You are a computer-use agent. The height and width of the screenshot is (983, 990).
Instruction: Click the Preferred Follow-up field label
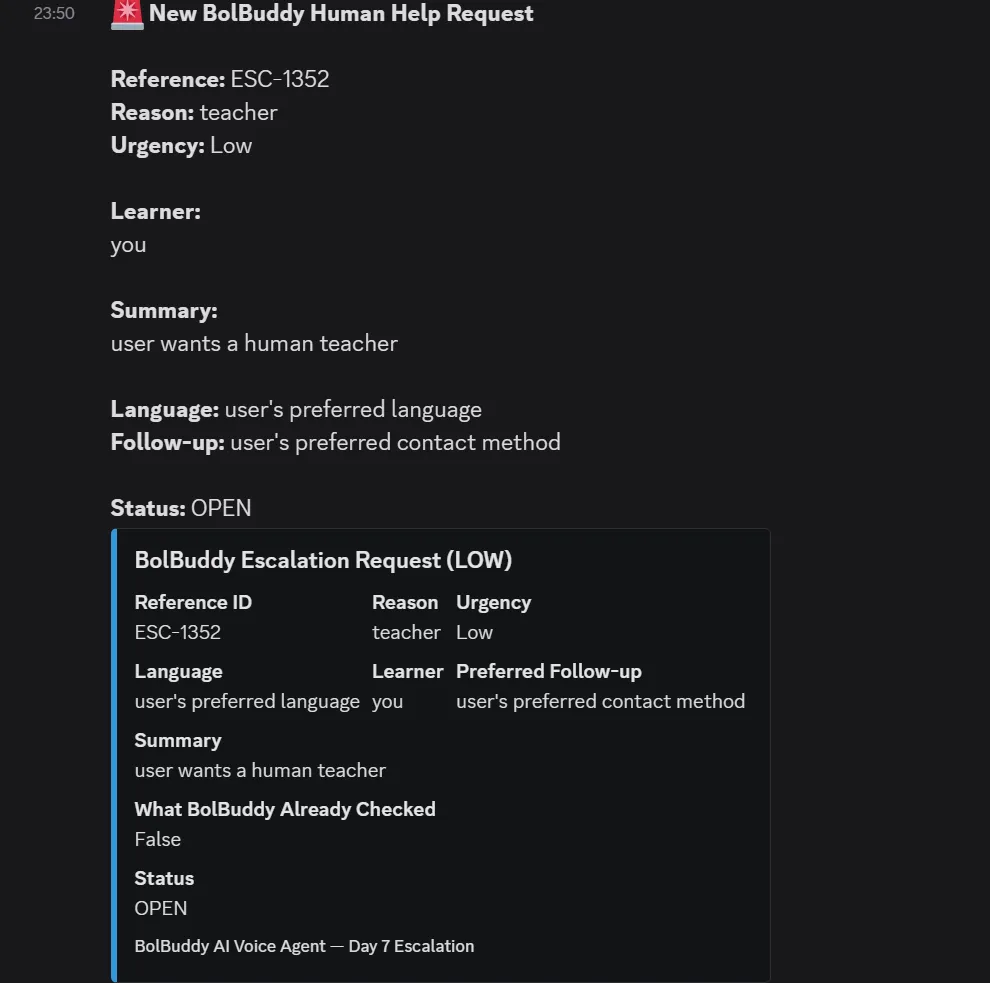(549, 671)
